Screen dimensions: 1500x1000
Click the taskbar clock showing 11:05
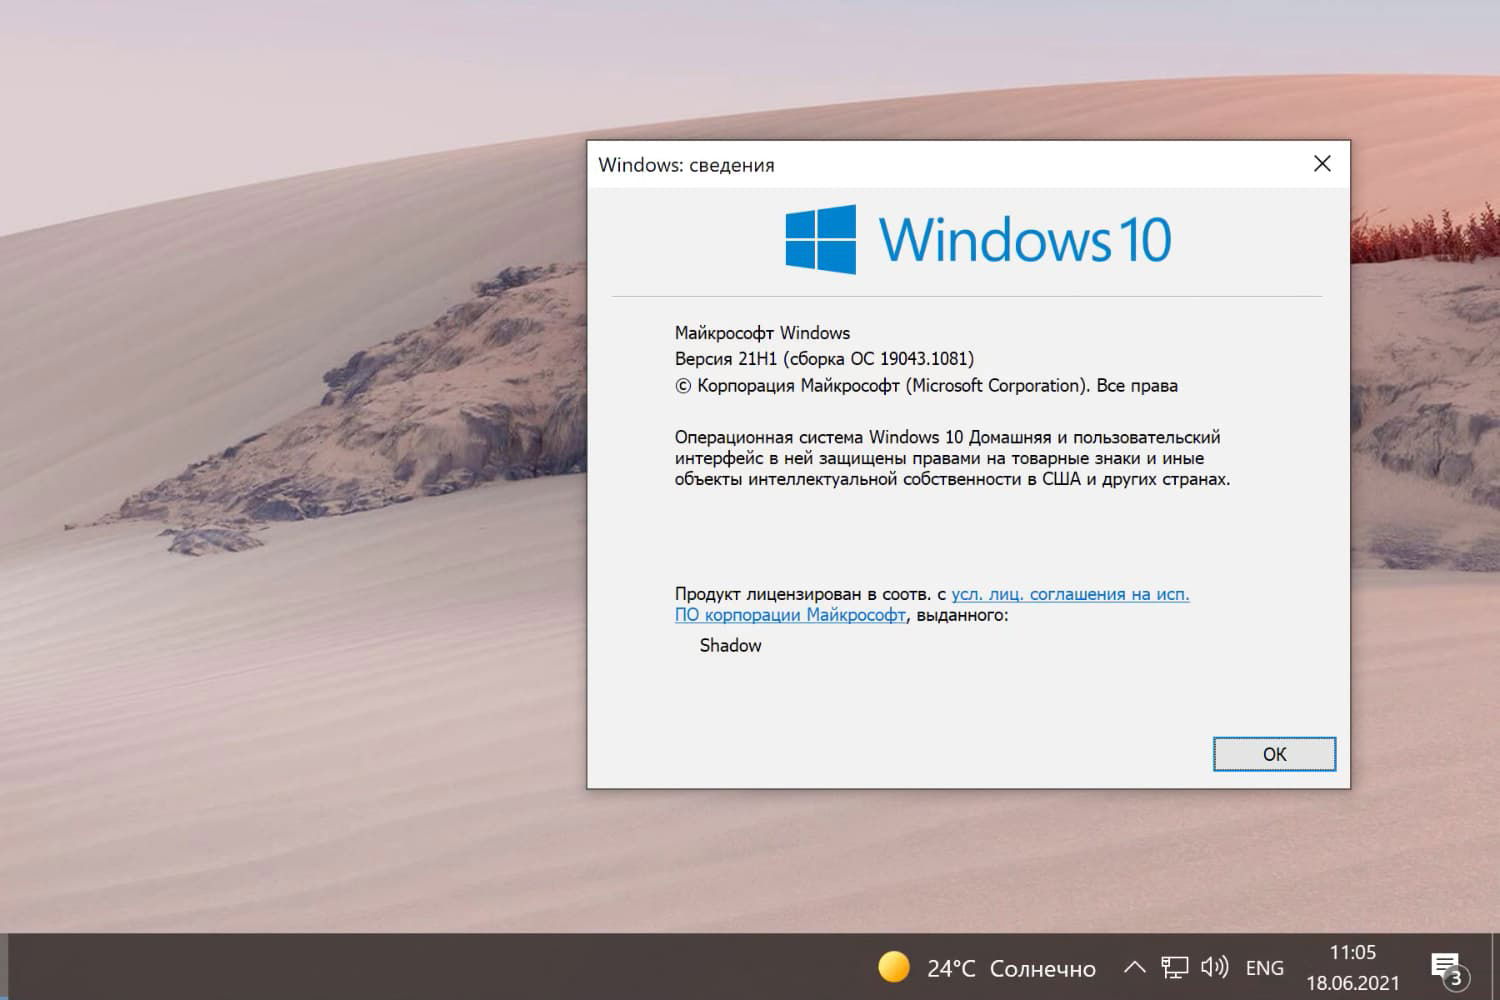(x=1352, y=952)
